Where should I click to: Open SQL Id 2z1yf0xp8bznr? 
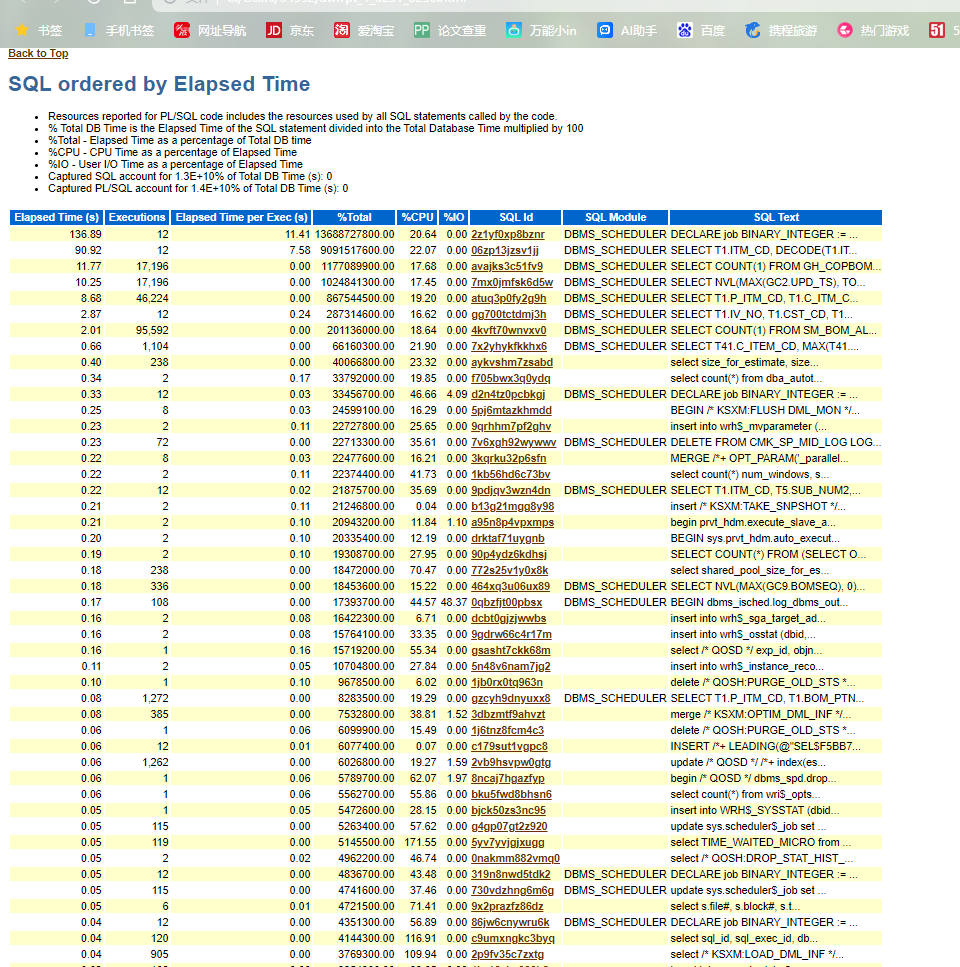coord(507,234)
